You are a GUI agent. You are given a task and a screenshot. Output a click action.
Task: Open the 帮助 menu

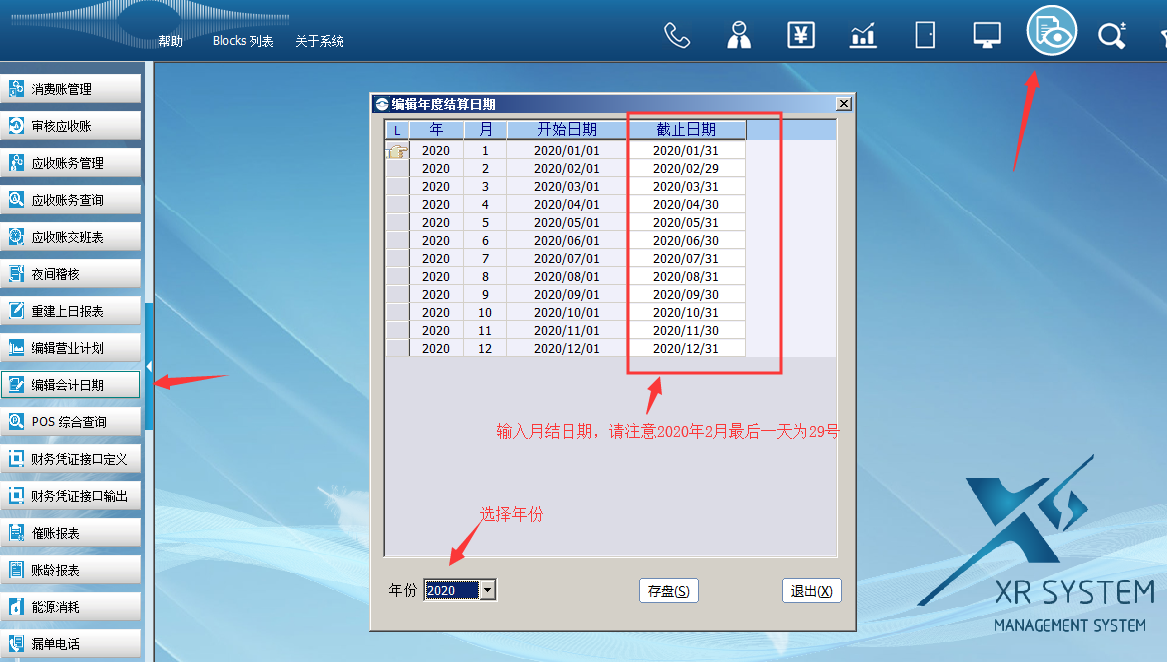click(170, 42)
